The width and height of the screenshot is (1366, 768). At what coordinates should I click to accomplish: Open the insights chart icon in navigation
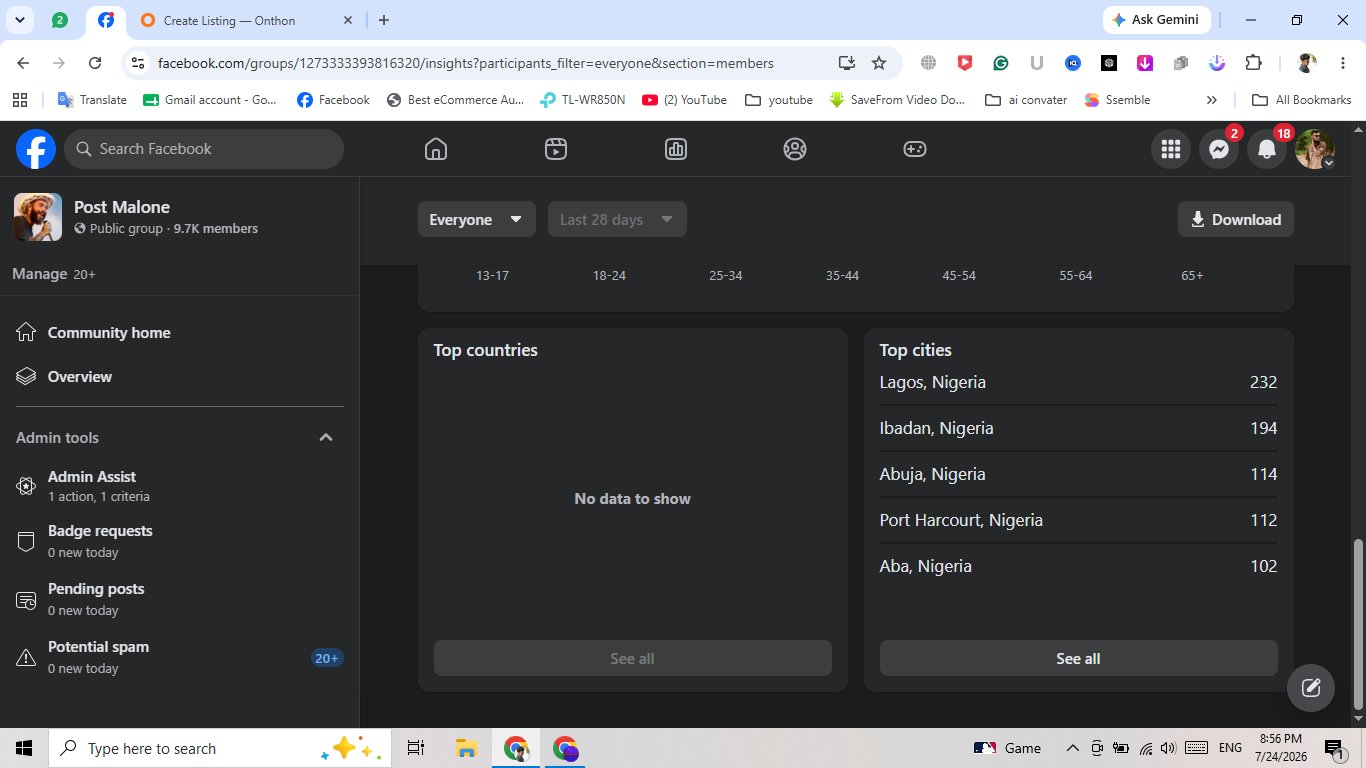[x=675, y=149]
